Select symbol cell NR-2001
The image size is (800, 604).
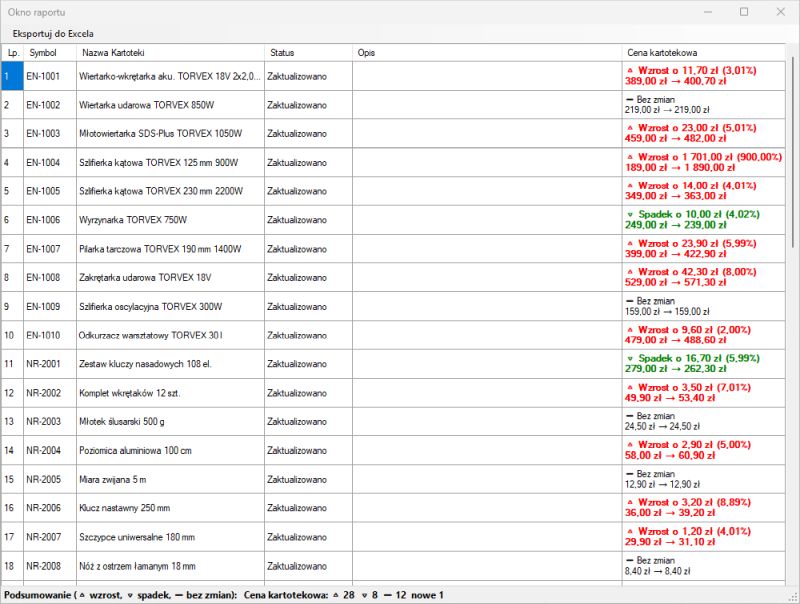click(50, 364)
